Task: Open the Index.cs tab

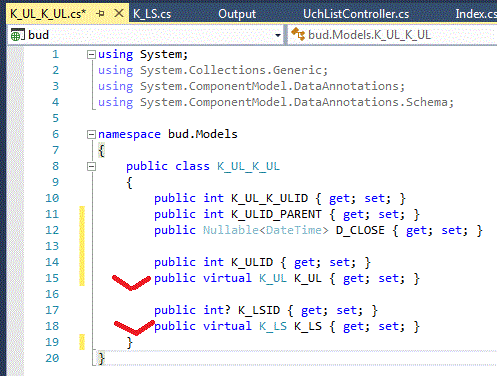Action: [476, 14]
